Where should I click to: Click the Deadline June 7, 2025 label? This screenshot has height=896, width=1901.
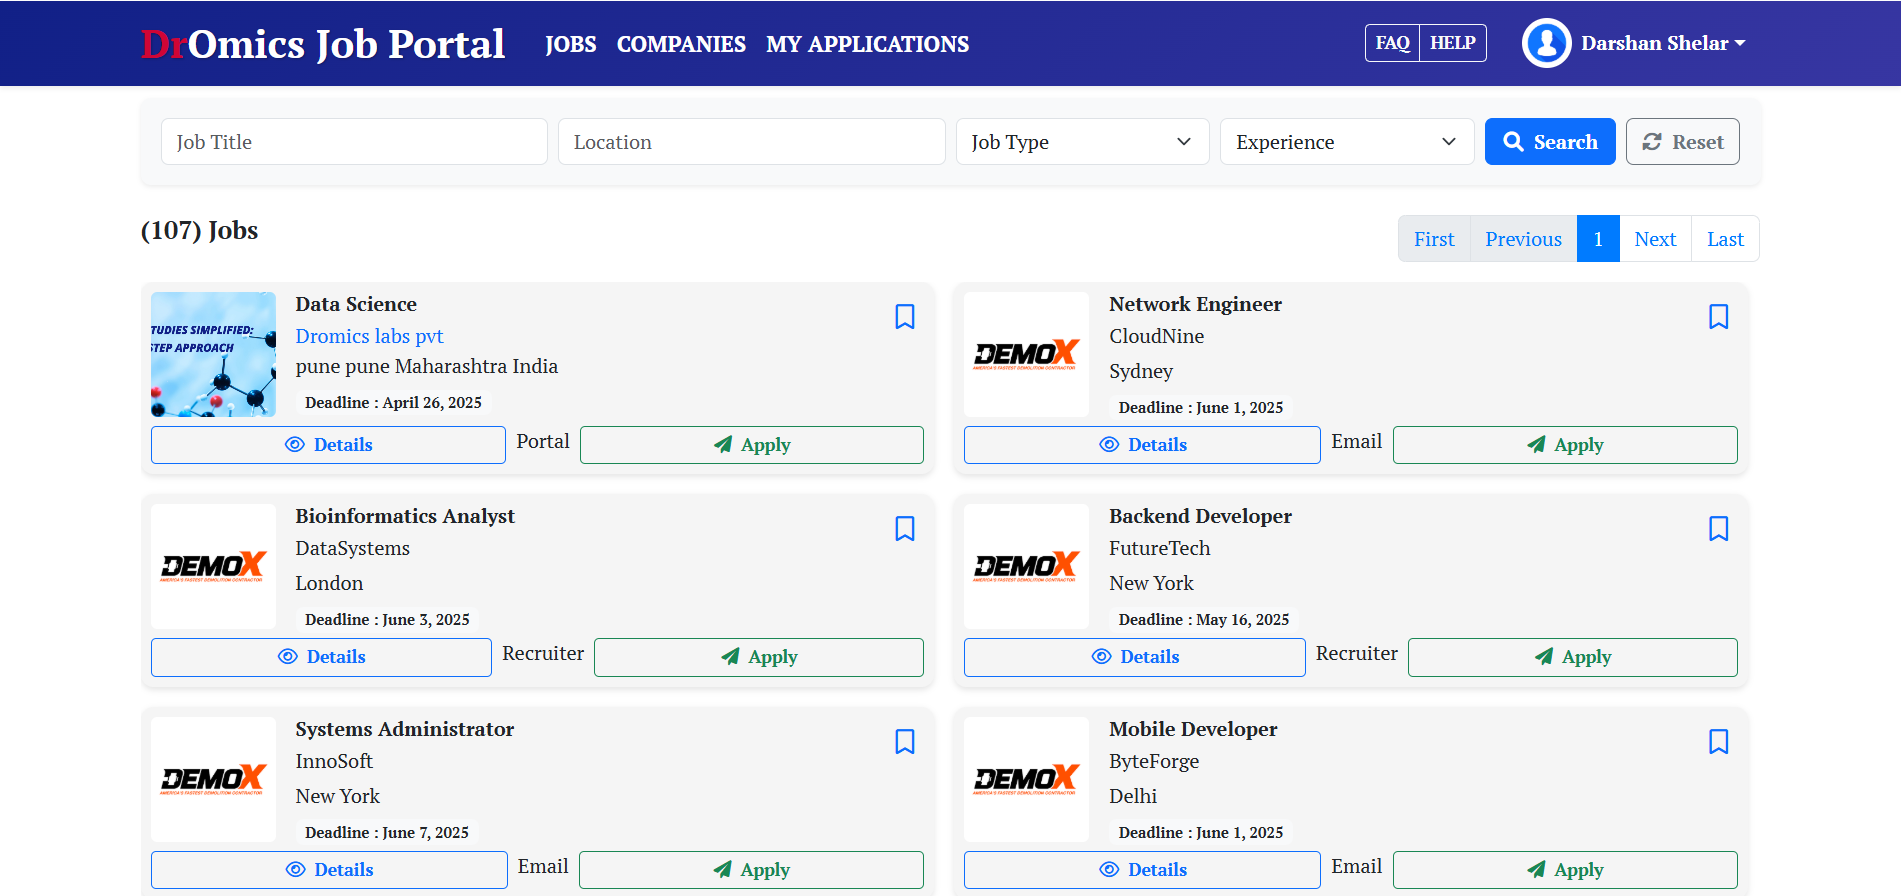coord(387,832)
